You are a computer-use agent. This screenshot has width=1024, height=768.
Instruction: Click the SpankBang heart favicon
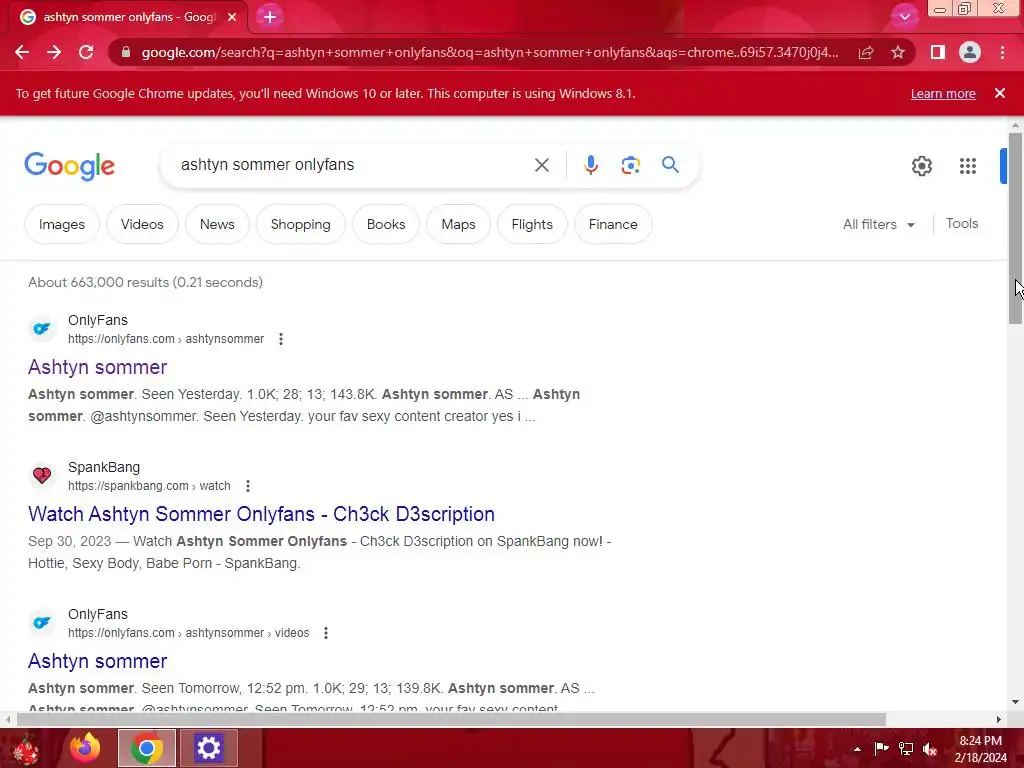pos(42,475)
